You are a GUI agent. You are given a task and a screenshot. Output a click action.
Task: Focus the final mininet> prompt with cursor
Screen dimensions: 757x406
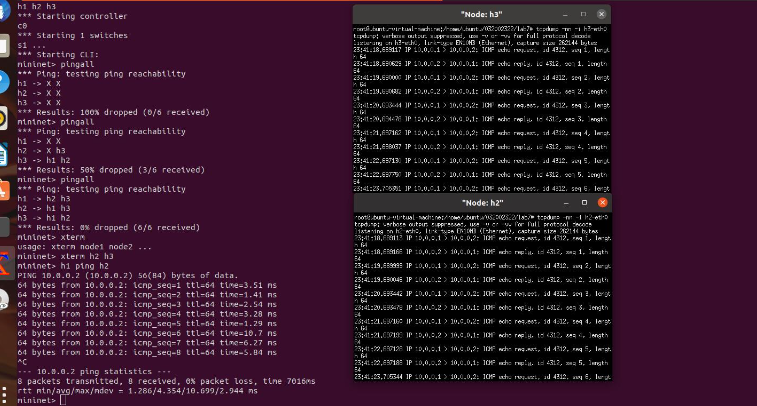[x=42, y=400]
